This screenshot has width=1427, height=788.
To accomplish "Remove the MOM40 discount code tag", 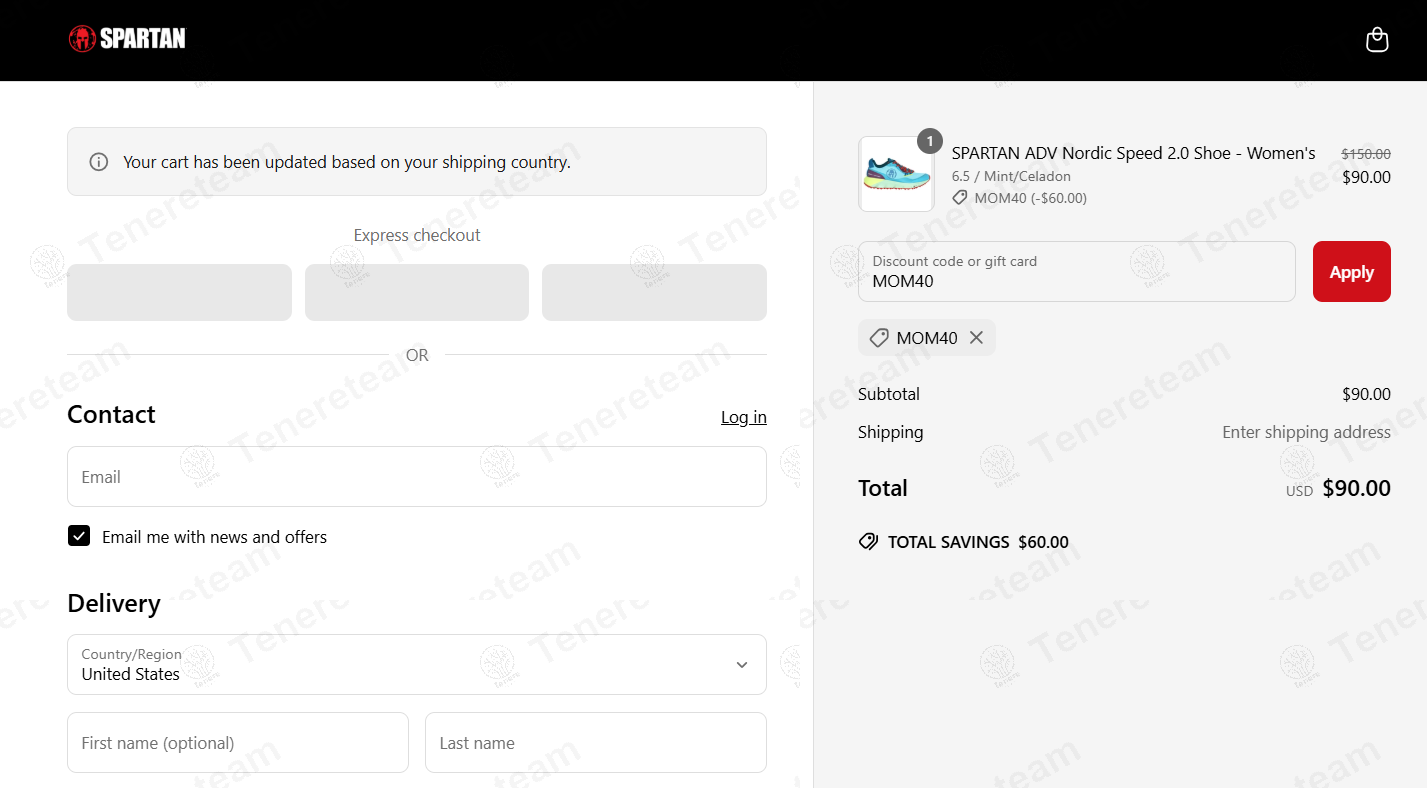I will 976,338.
